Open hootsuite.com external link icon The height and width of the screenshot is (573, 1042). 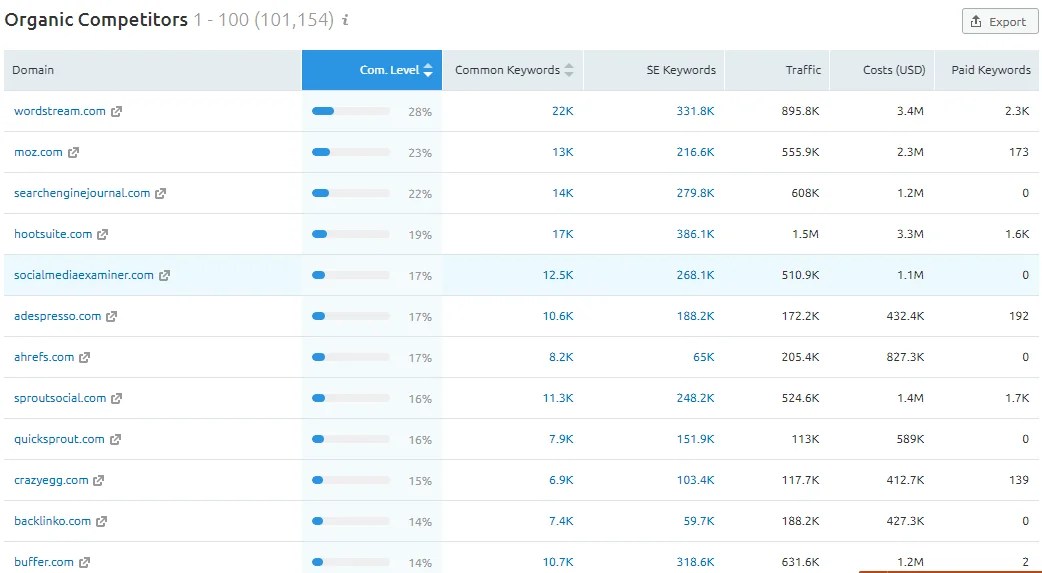click(102, 235)
